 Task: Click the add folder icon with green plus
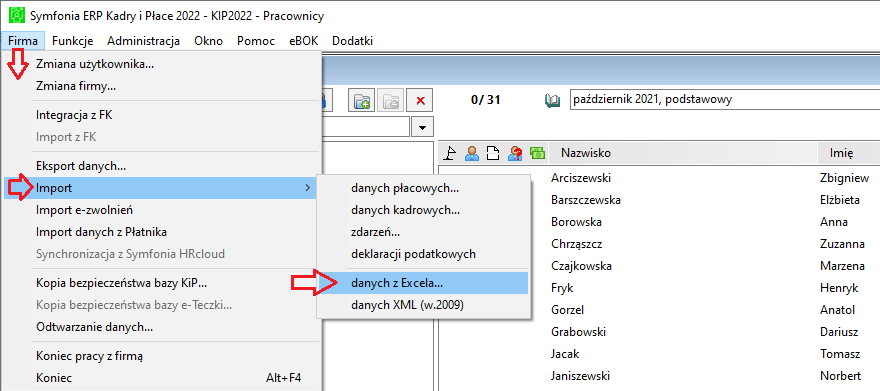click(x=362, y=101)
